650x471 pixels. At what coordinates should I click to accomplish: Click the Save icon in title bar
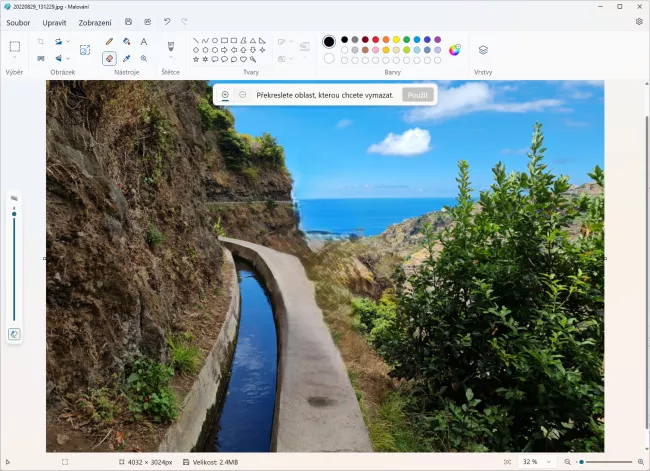(128, 21)
